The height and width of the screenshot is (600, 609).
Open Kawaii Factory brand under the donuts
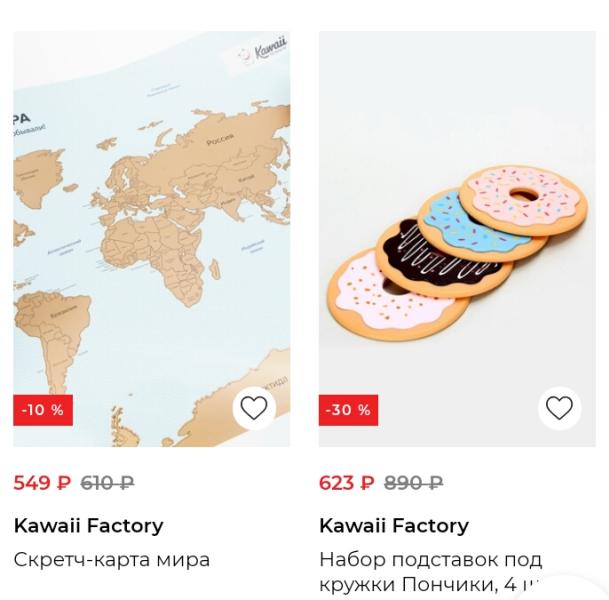point(394,526)
